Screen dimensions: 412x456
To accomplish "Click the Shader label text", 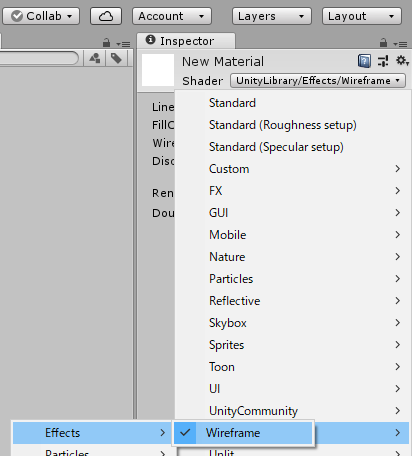I will [x=202, y=81].
